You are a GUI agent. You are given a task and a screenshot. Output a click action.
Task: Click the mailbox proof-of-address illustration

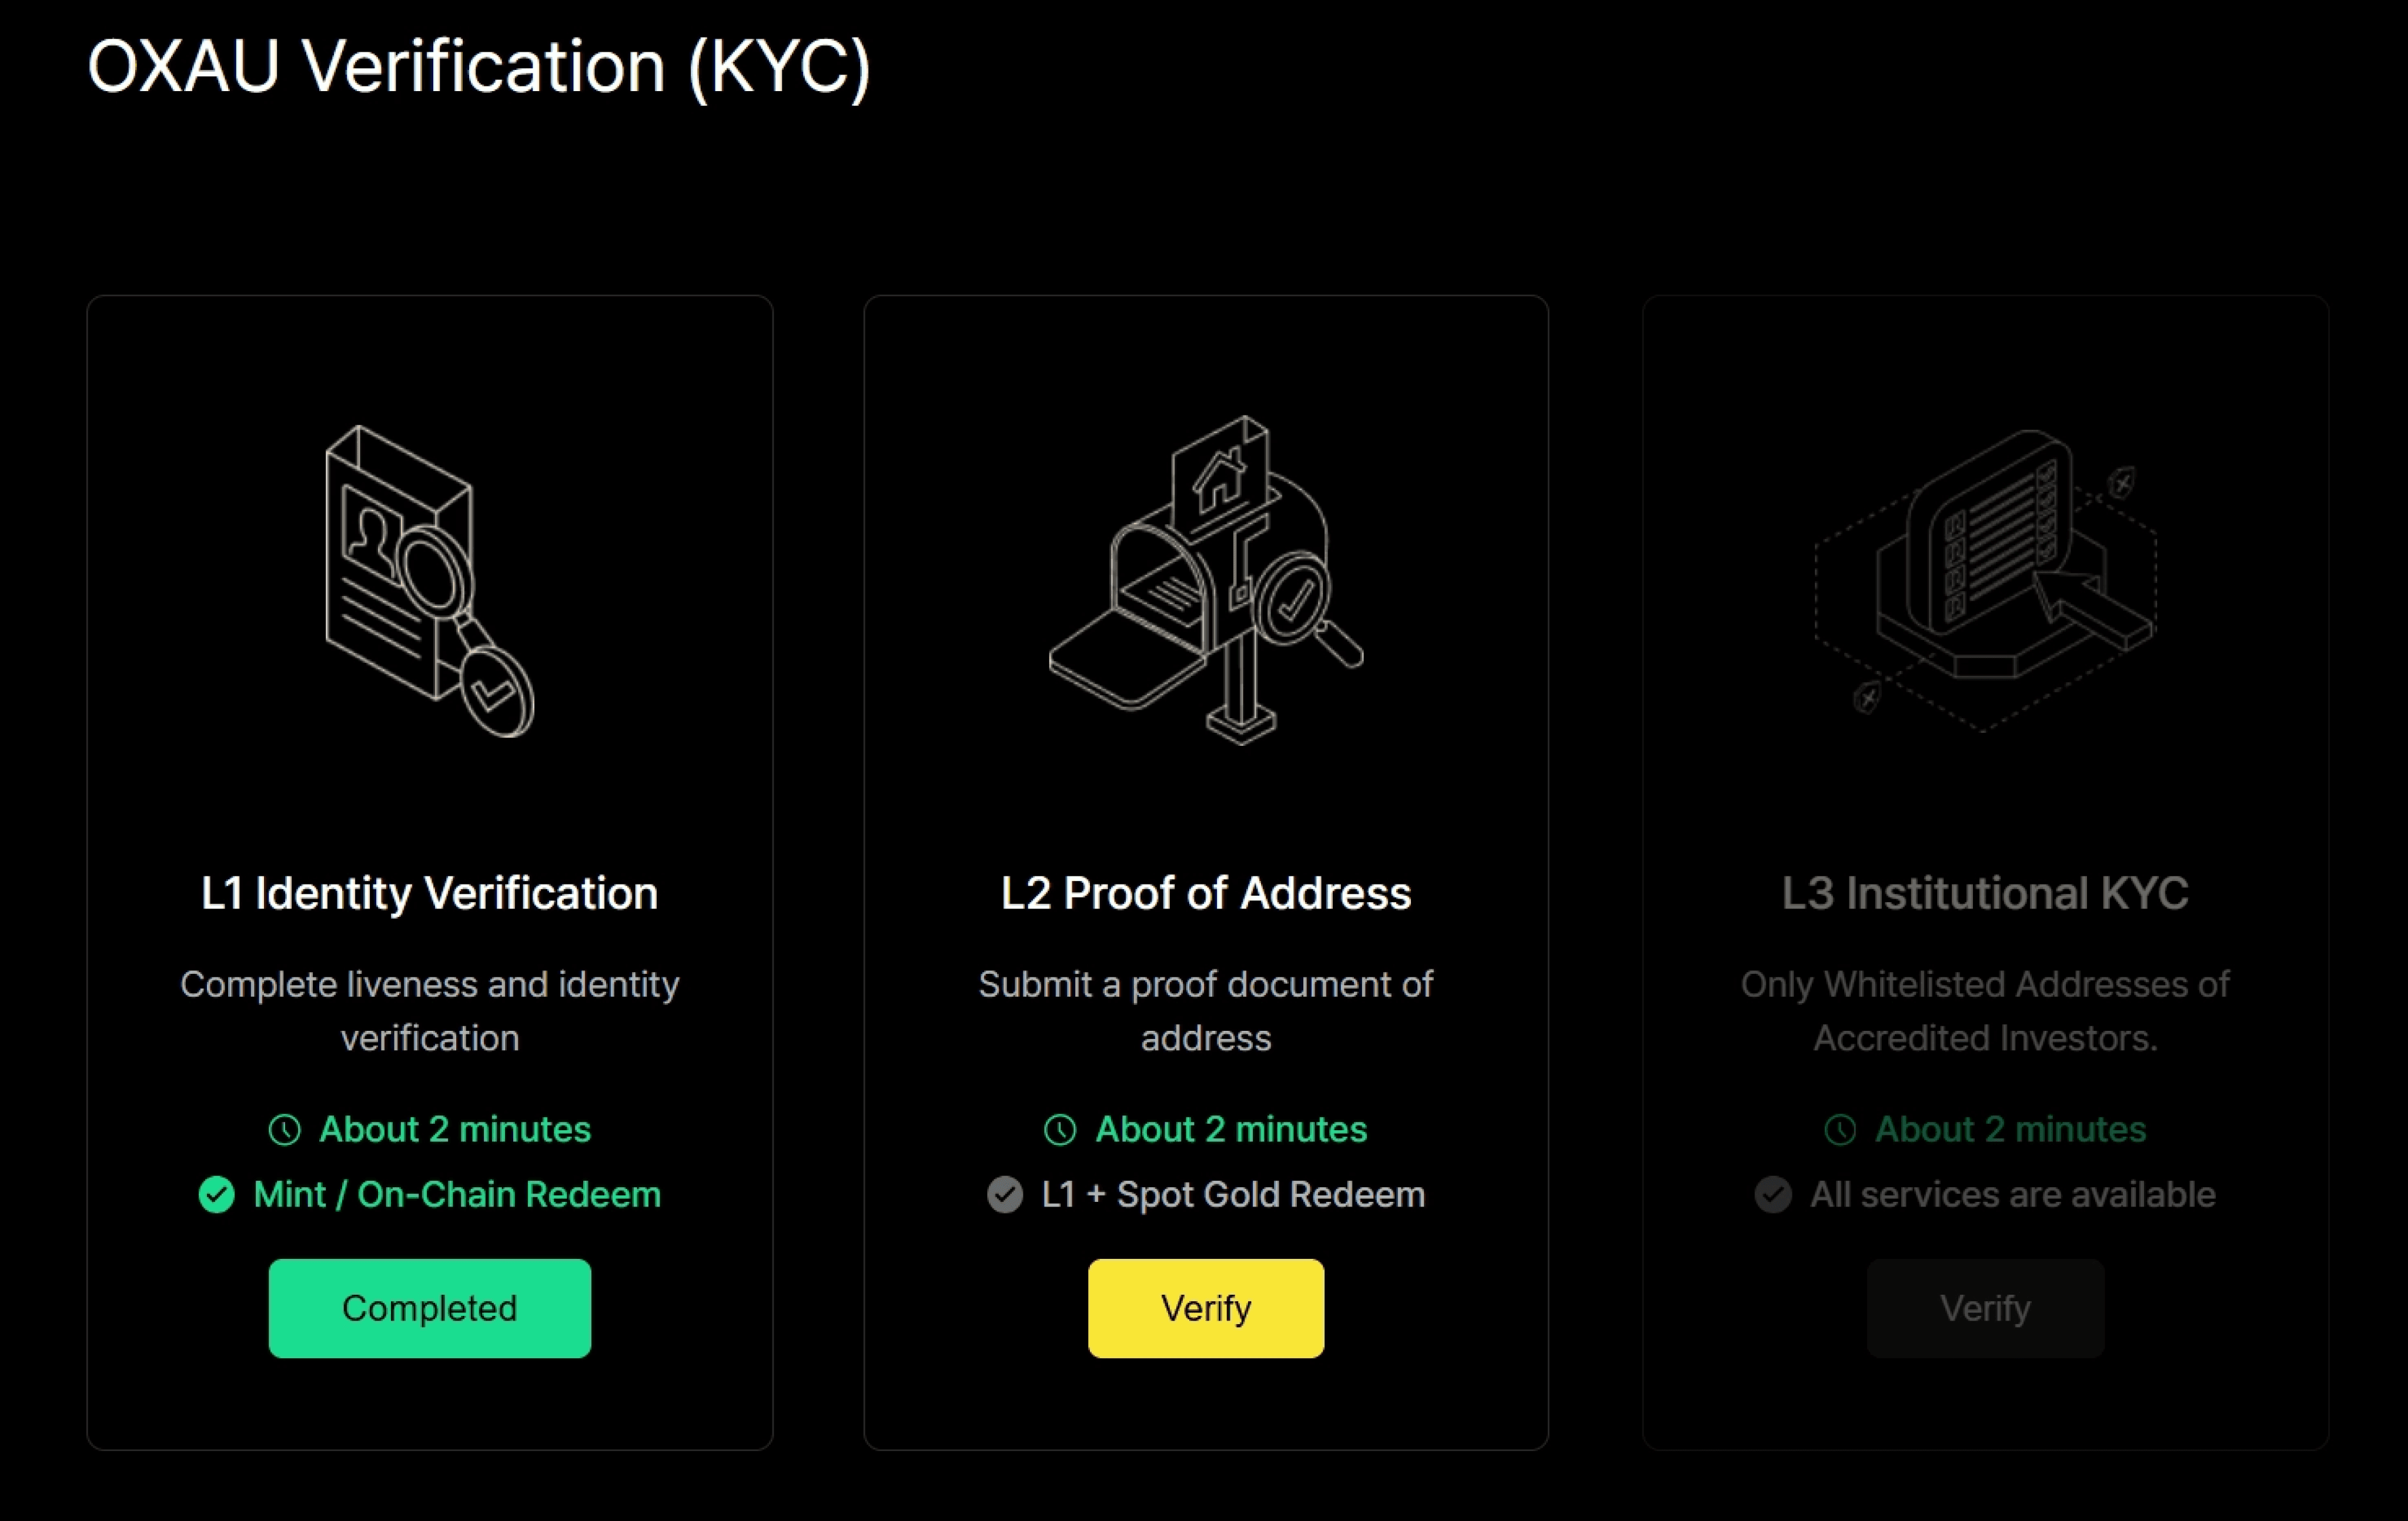(1206, 580)
